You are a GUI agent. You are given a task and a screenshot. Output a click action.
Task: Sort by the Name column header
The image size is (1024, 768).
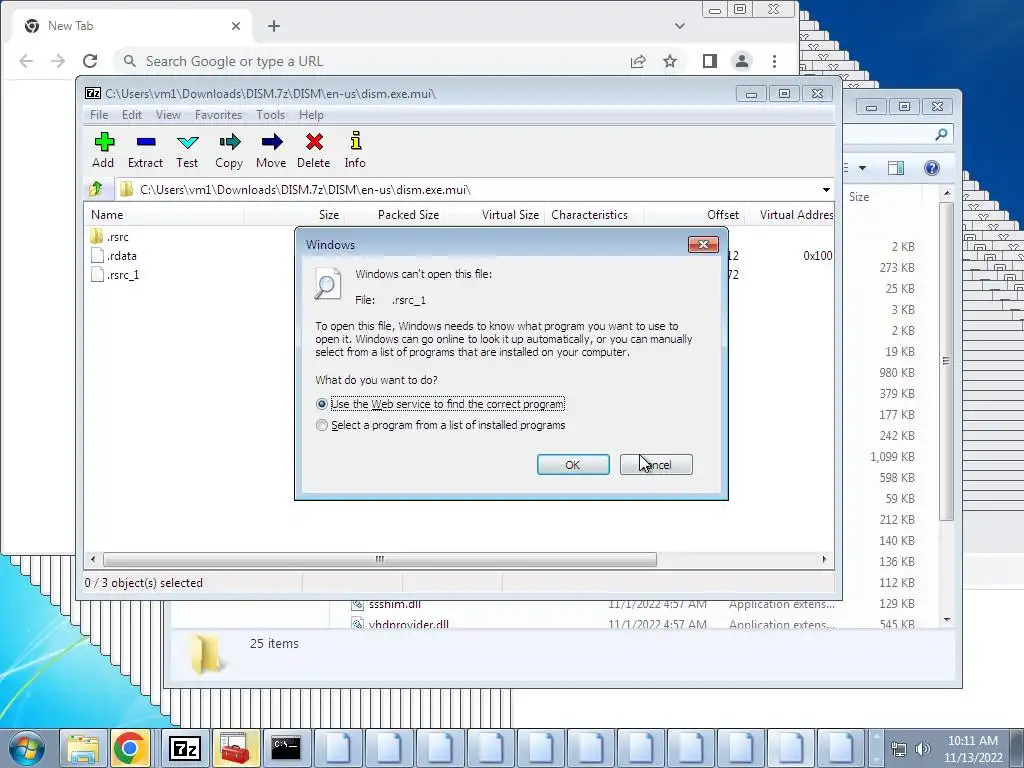tap(164, 215)
